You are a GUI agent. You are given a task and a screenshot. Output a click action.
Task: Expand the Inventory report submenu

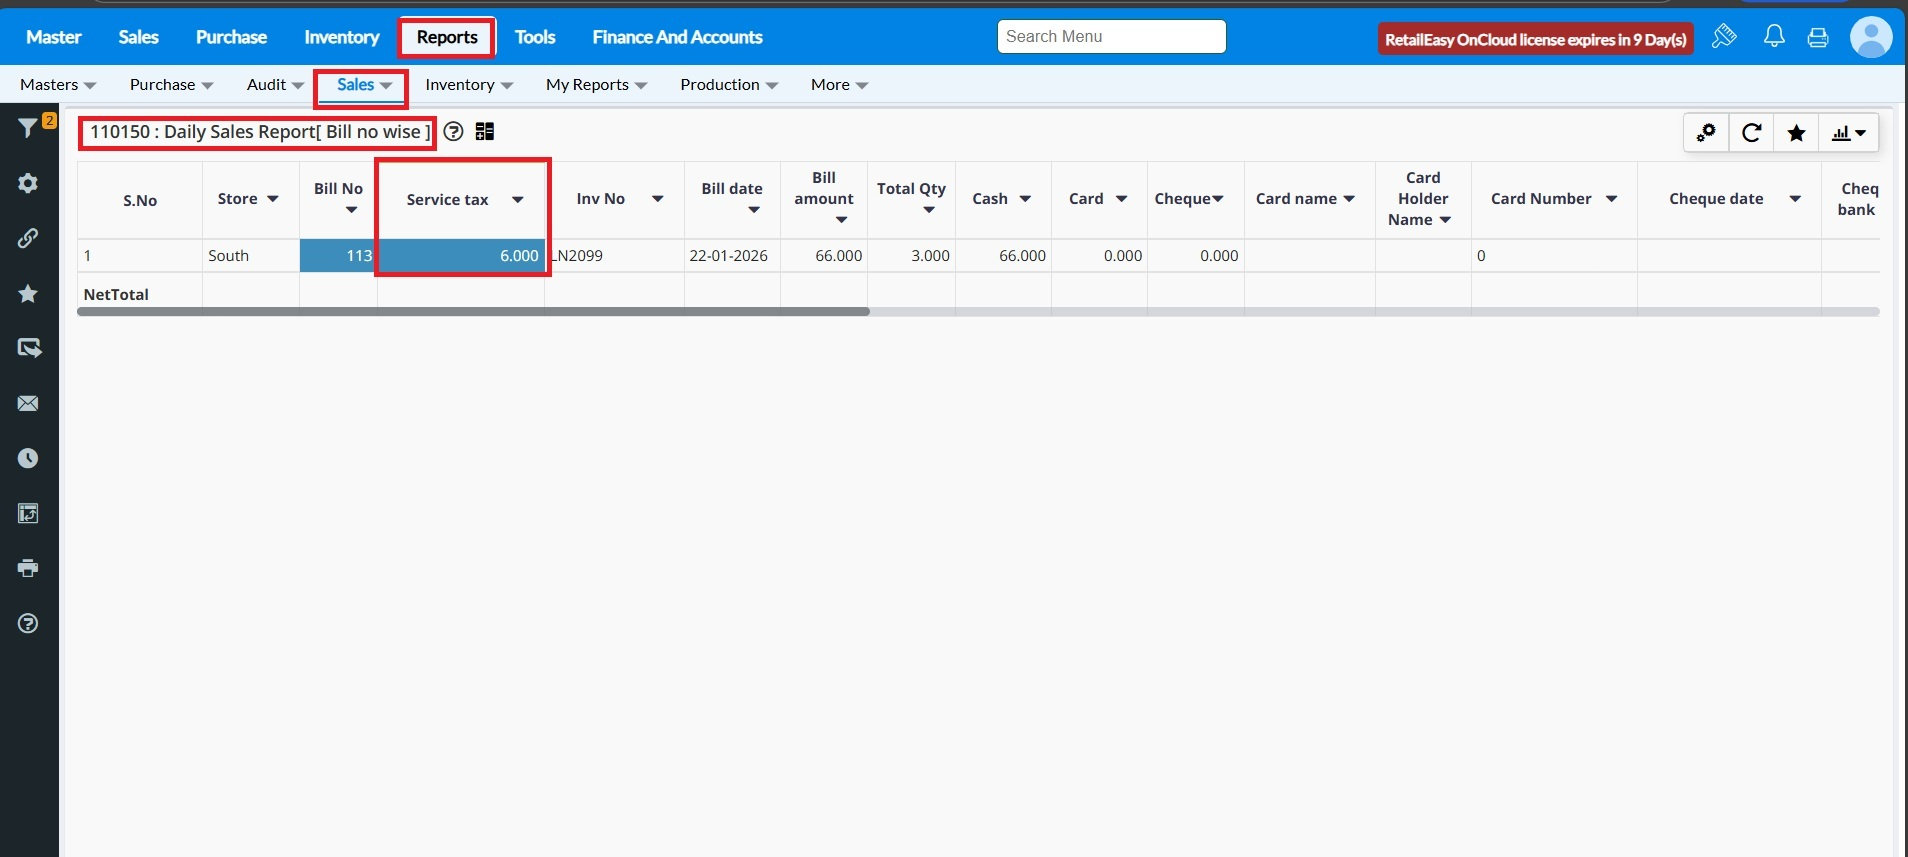[x=469, y=85]
